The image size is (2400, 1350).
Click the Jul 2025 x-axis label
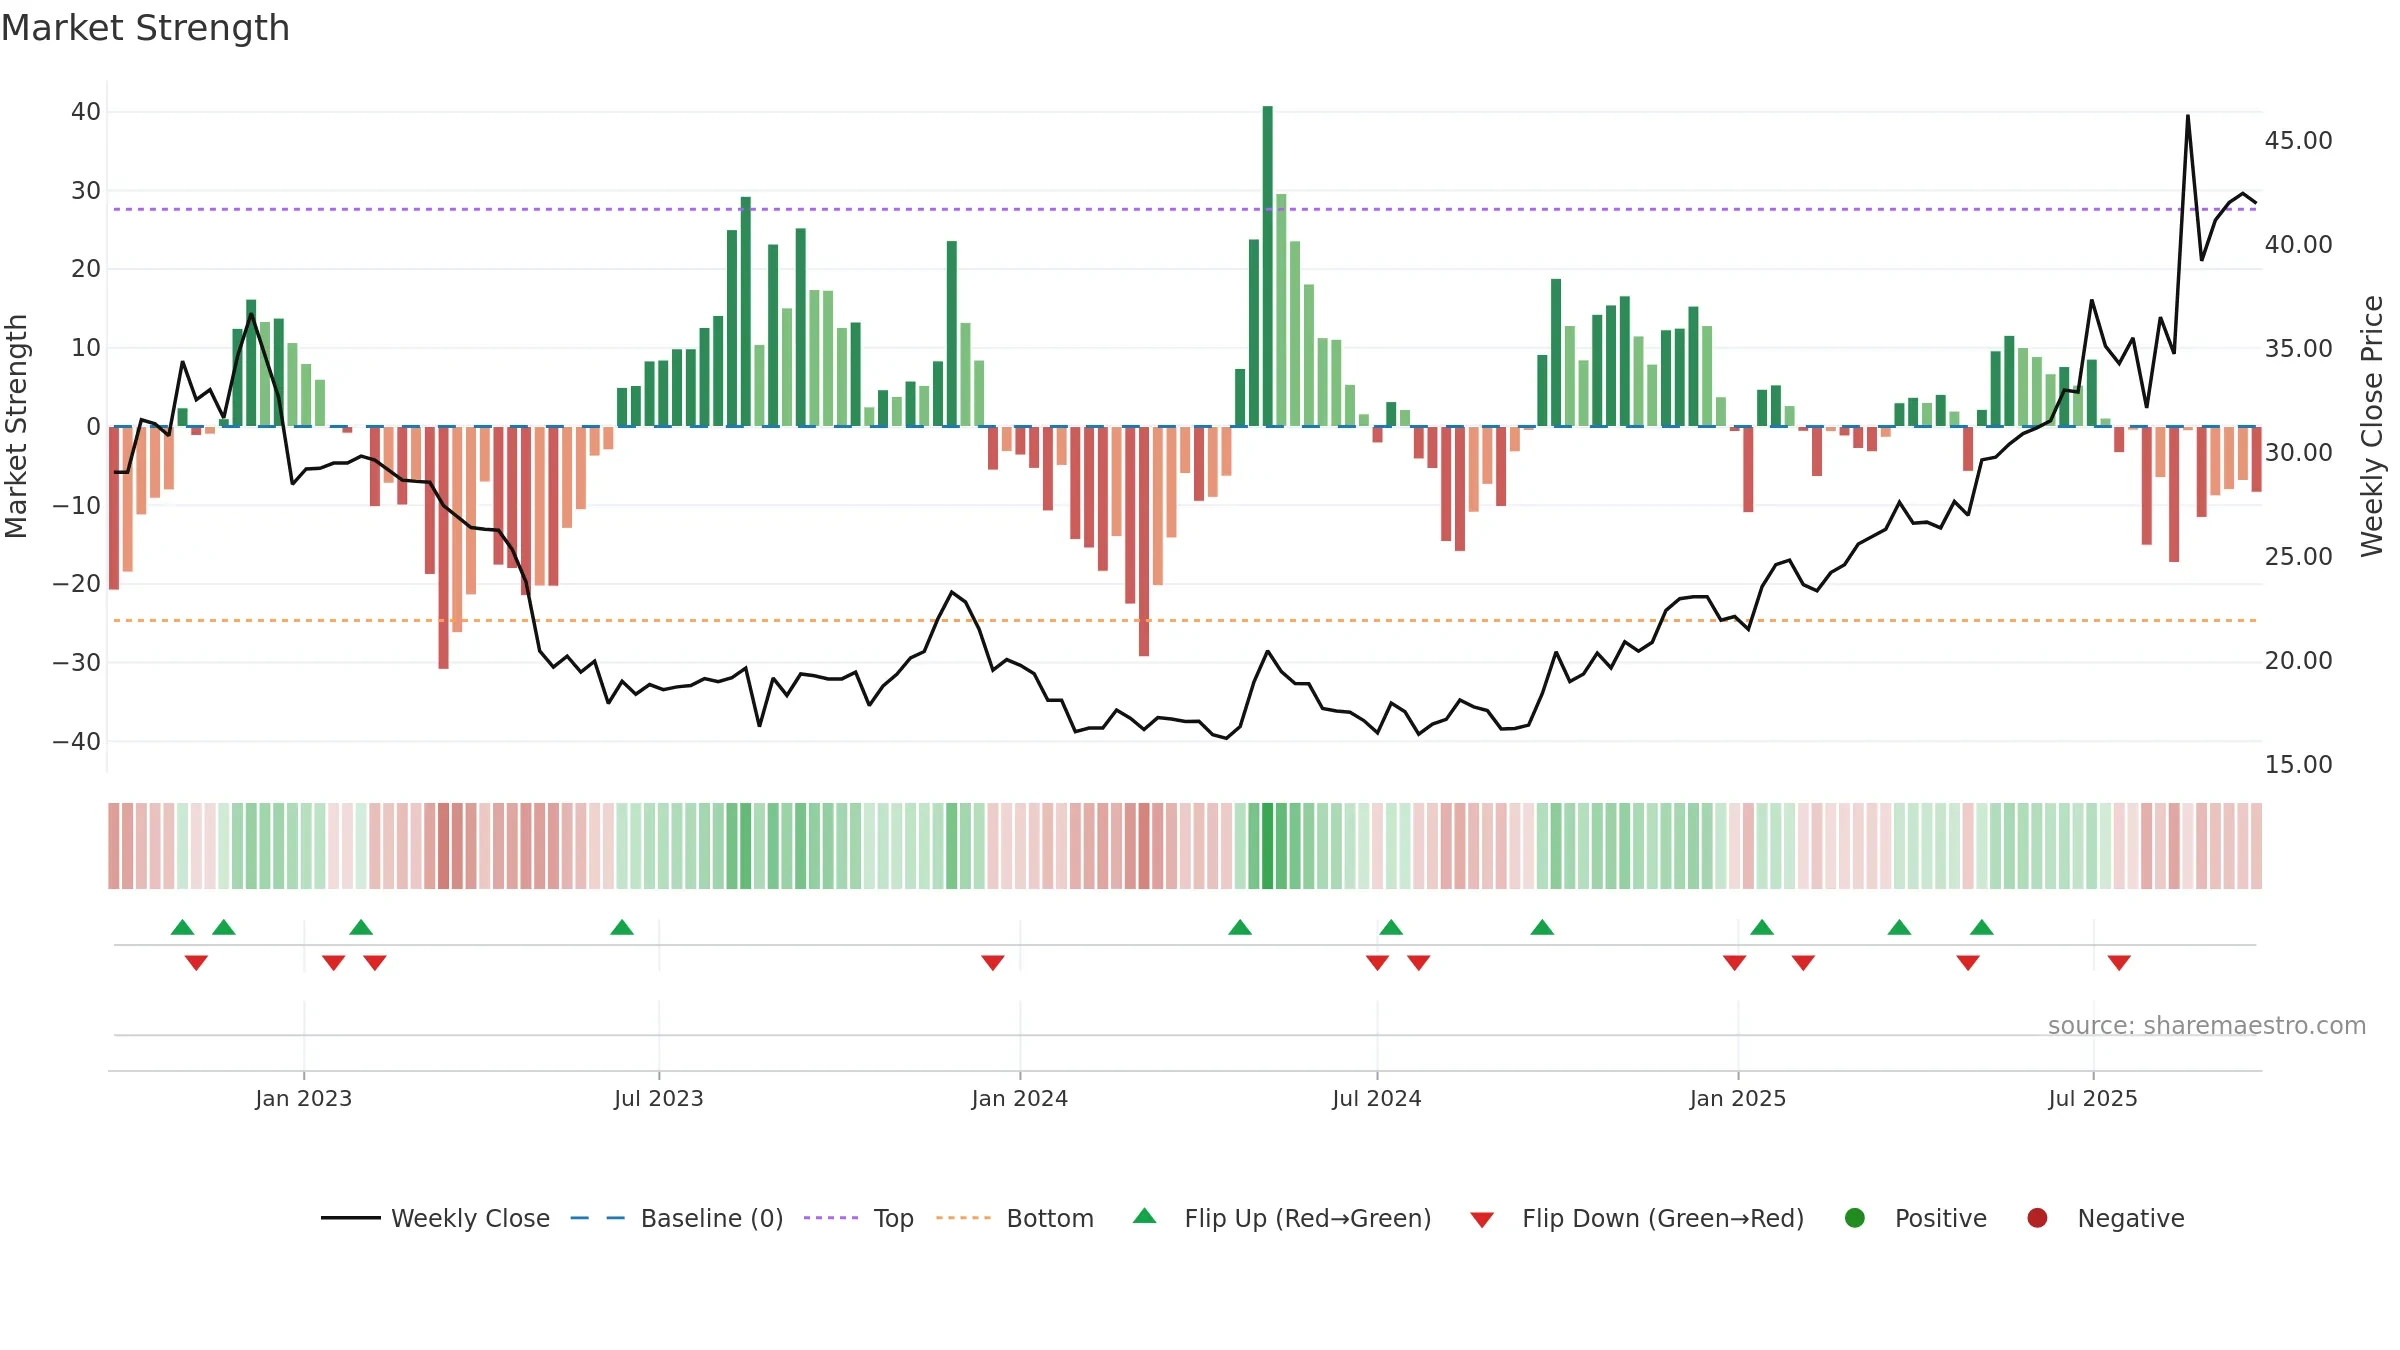2093,1099
